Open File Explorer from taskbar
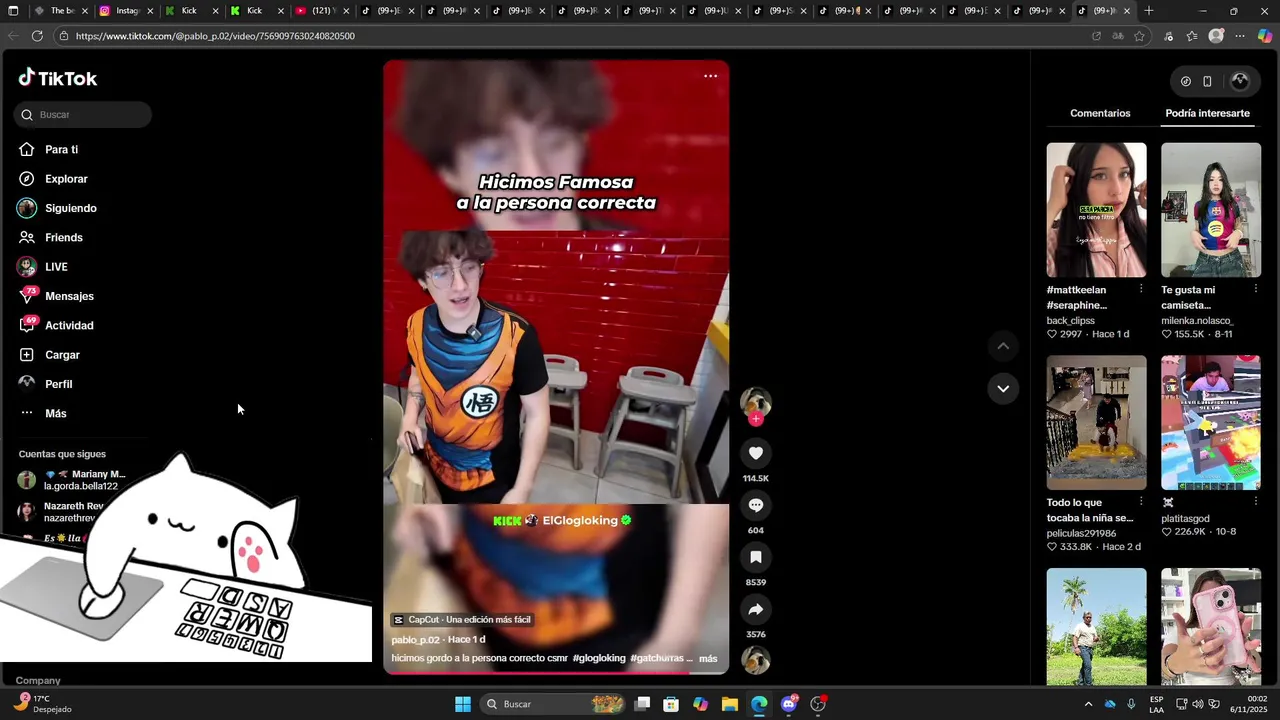 click(x=729, y=704)
